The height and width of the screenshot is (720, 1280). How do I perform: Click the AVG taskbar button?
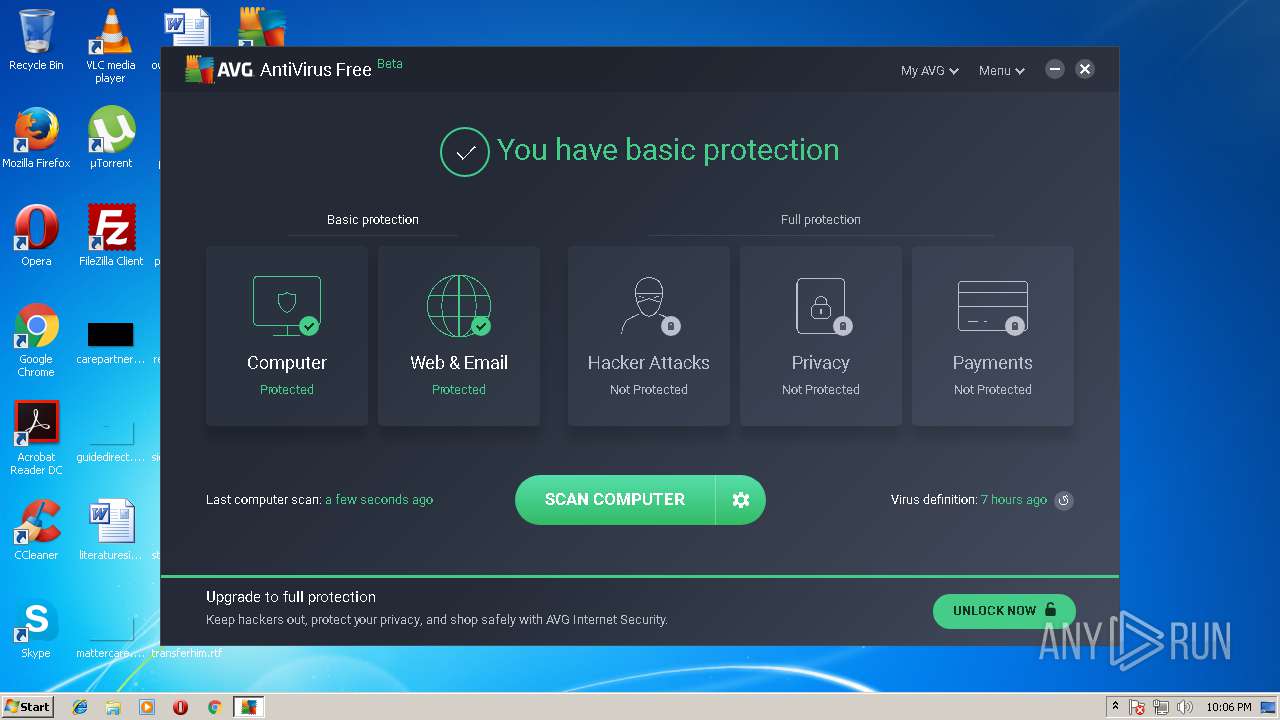[x=248, y=707]
